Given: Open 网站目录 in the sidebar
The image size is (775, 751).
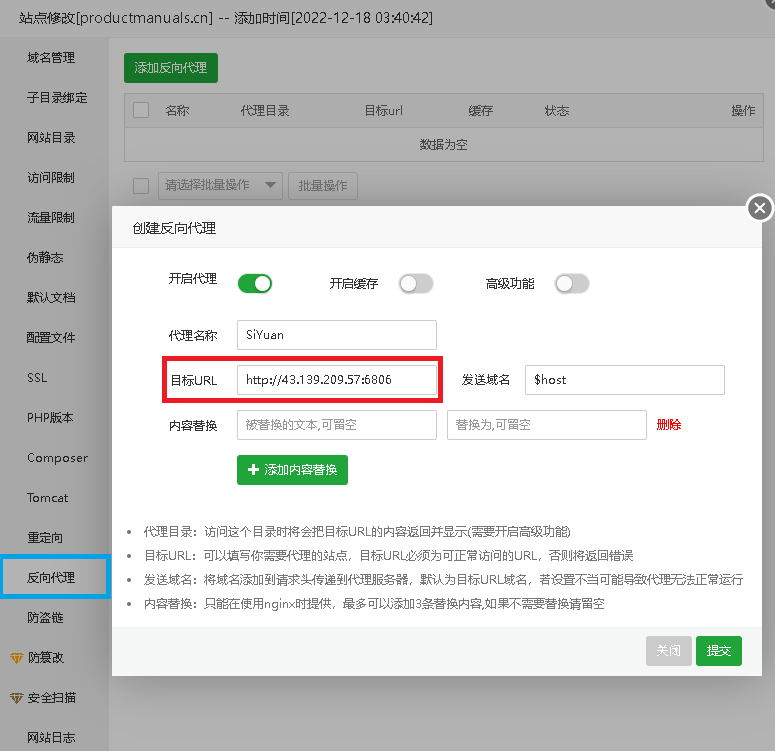Looking at the screenshot, I should click(x=51, y=138).
